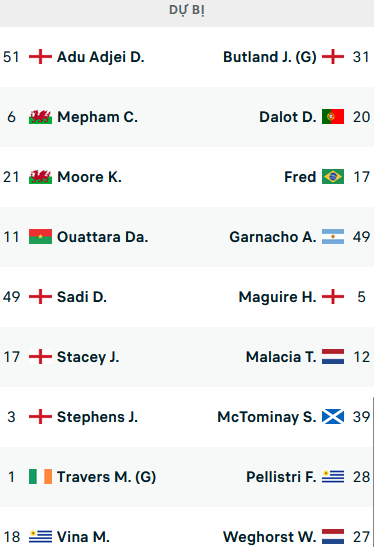Click the Netherlands flag next to Malacia T.
Screen dimensions: 374x547
tap(333, 357)
